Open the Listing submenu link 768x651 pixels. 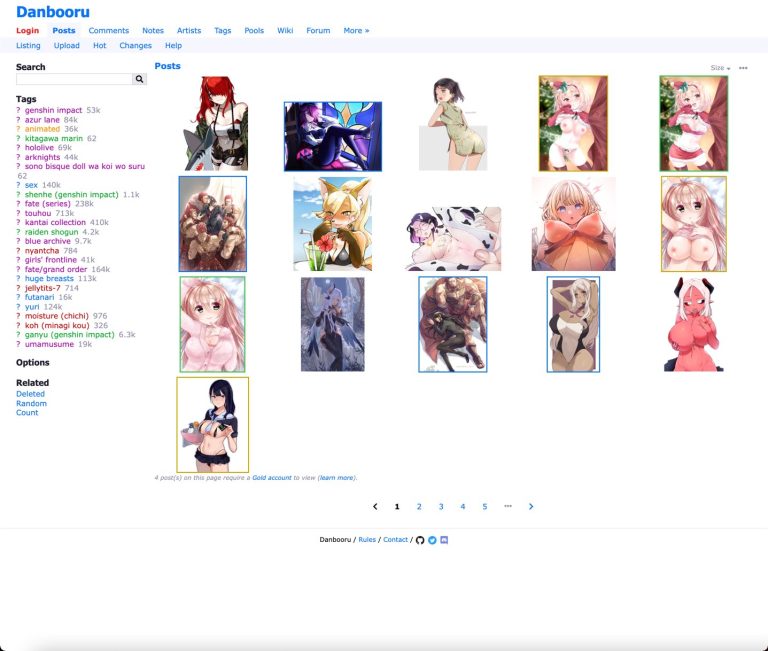pos(28,46)
